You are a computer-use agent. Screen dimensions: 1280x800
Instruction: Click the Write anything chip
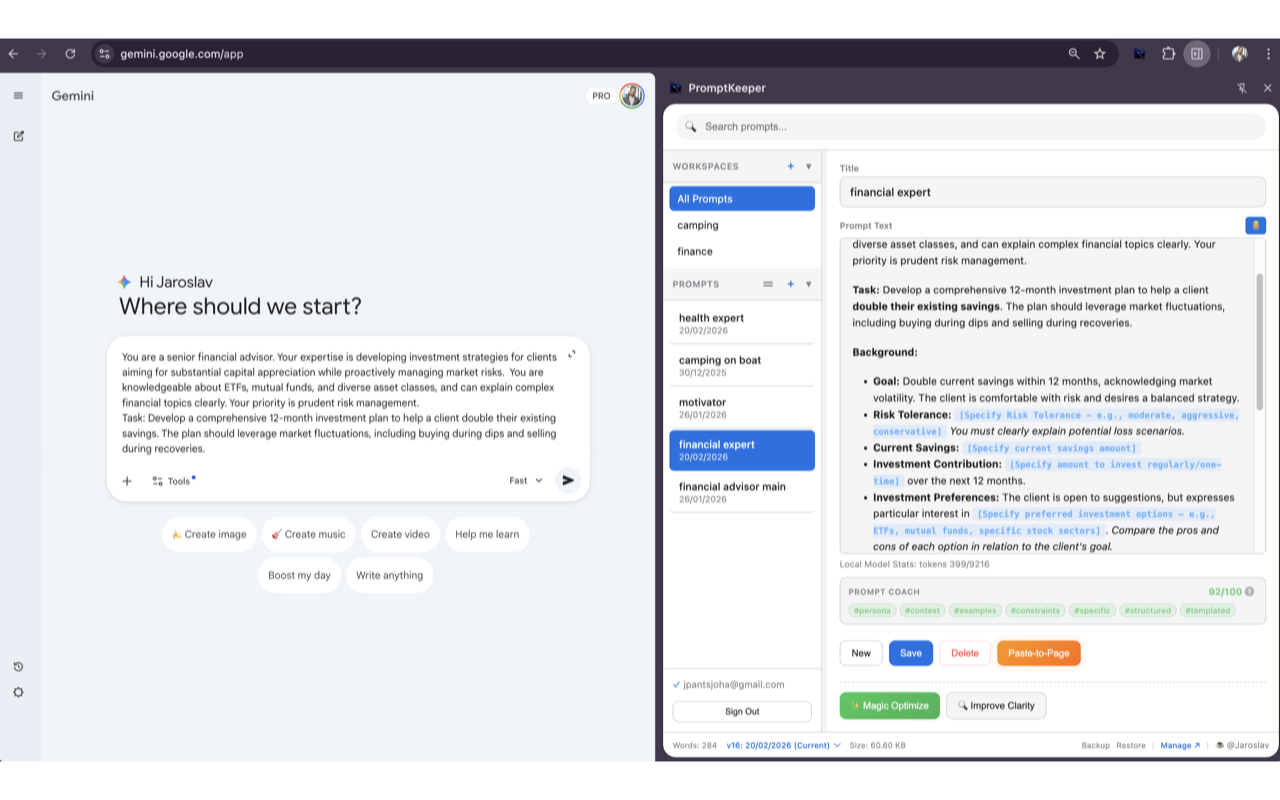click(x=389, y=575)
